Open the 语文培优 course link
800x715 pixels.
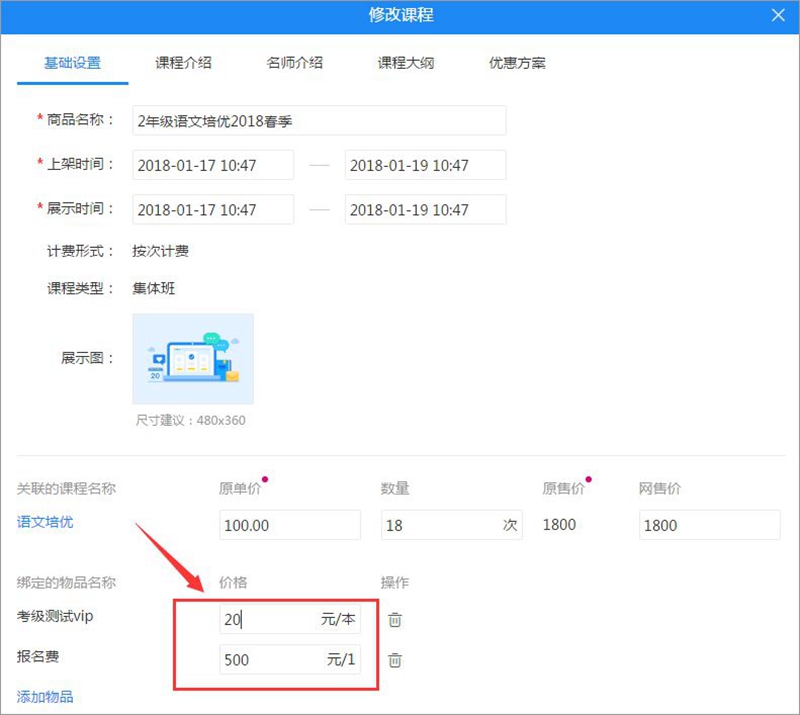tap(45, 522)
